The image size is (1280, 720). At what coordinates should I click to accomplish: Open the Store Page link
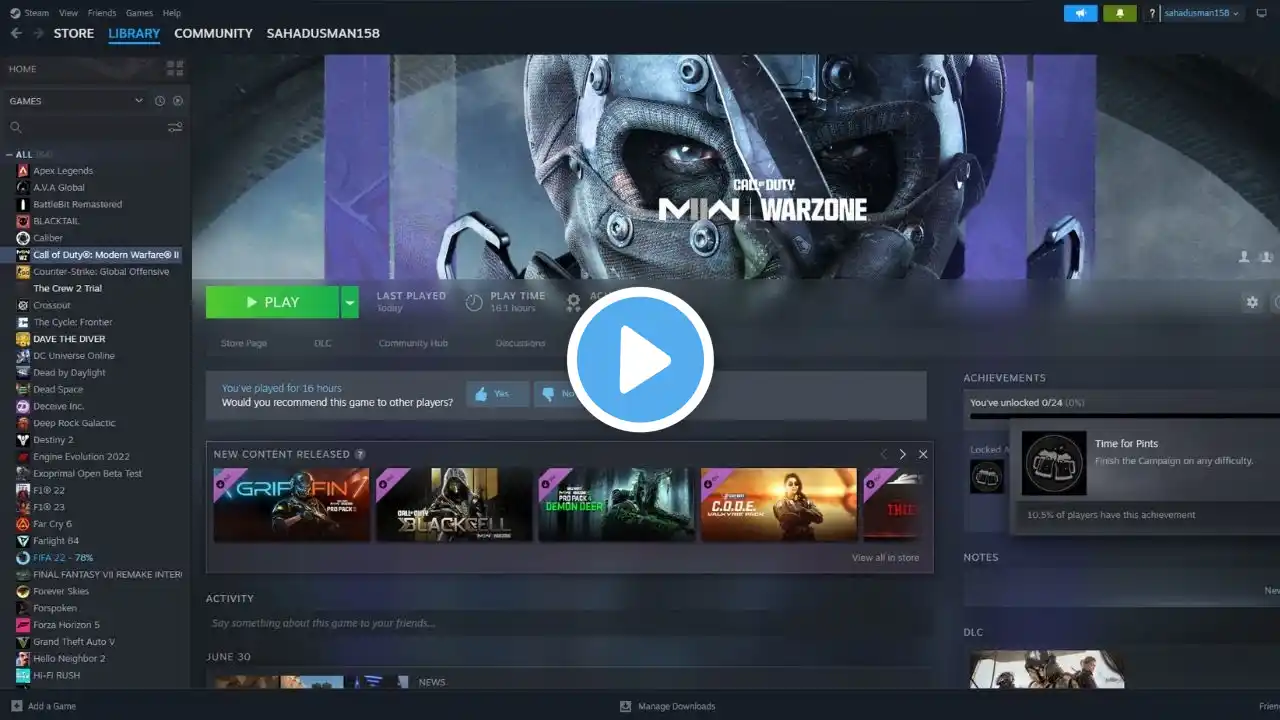[x=244, y=343]
